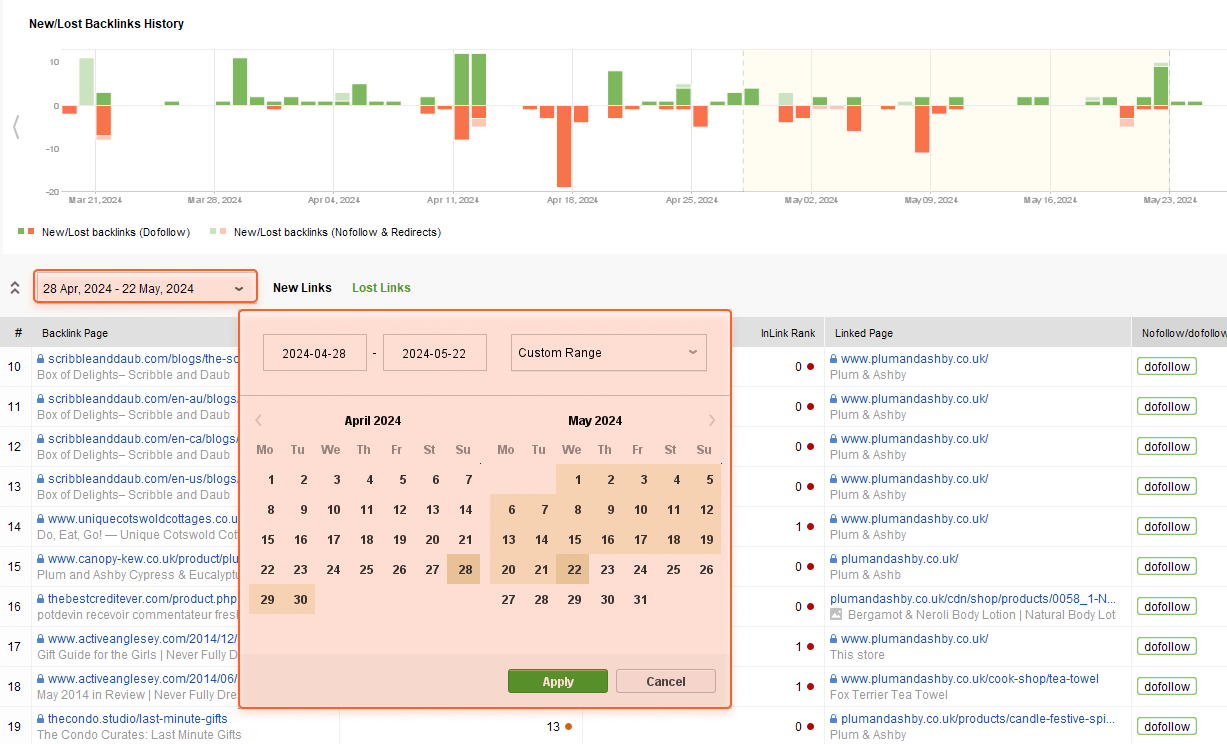Click orange dot next to 13

pyautogui.click(x=568, y=727)
